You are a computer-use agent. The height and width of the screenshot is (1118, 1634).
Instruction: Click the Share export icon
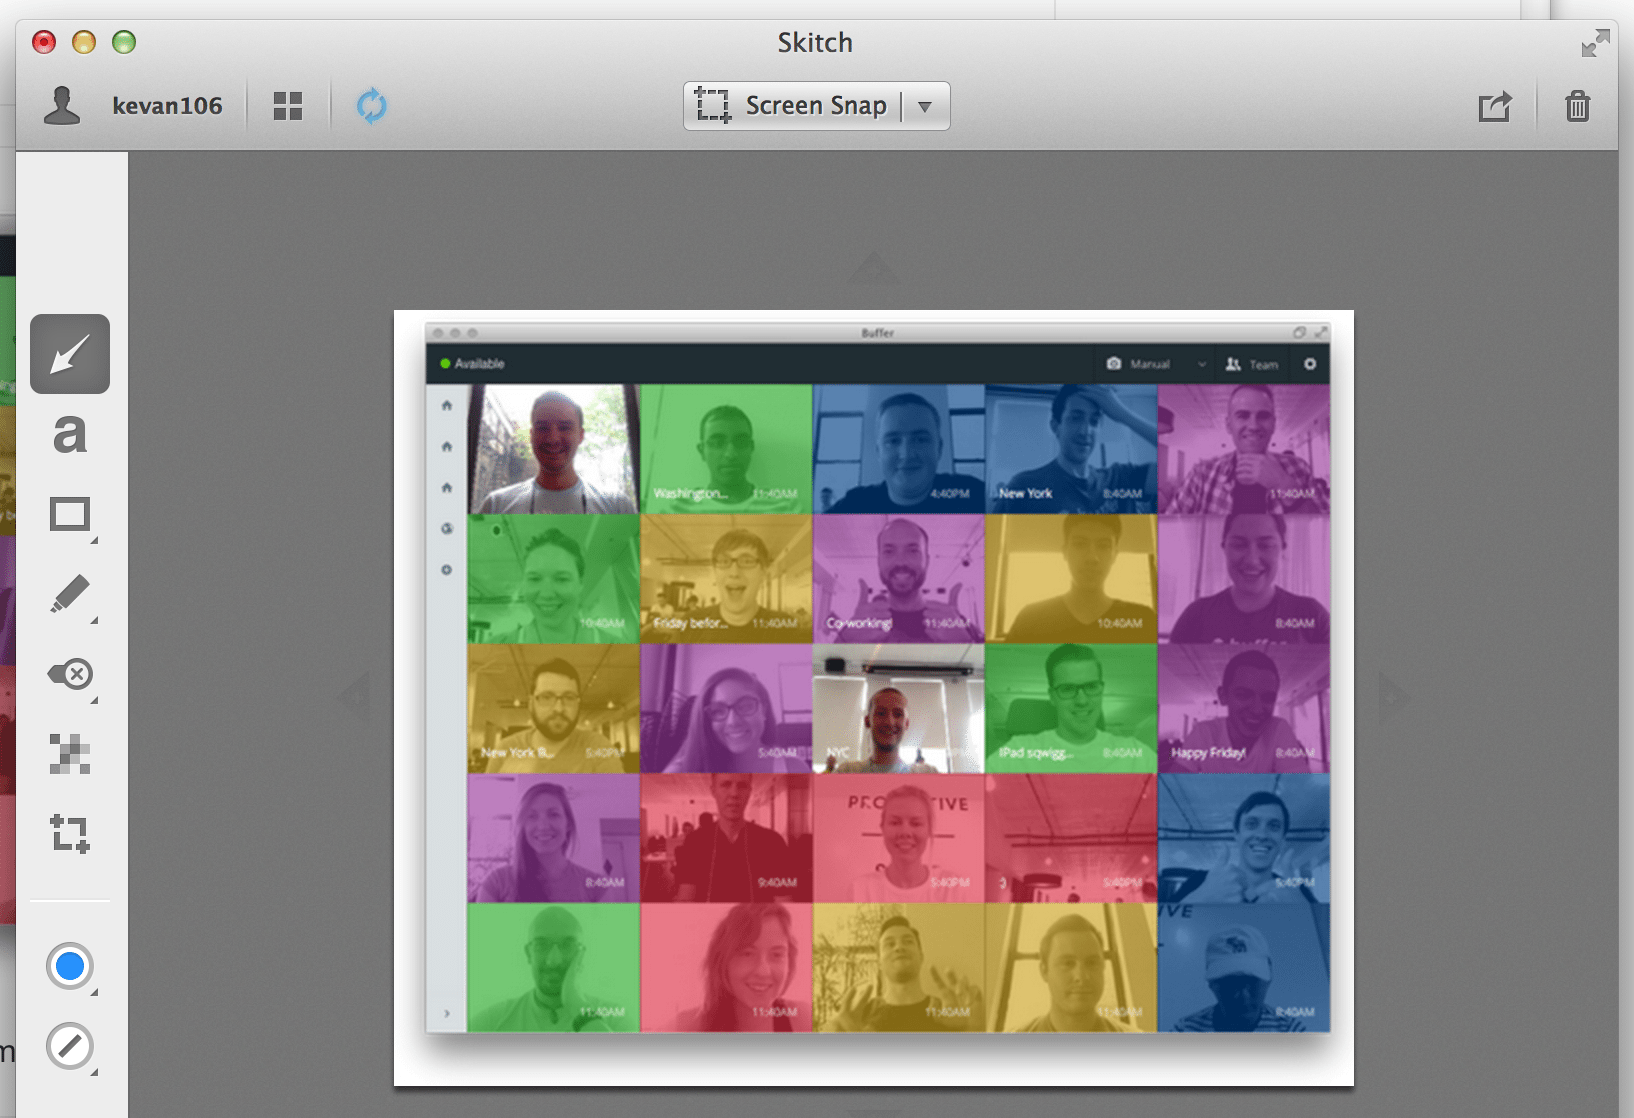click(x=1495, y=106)
